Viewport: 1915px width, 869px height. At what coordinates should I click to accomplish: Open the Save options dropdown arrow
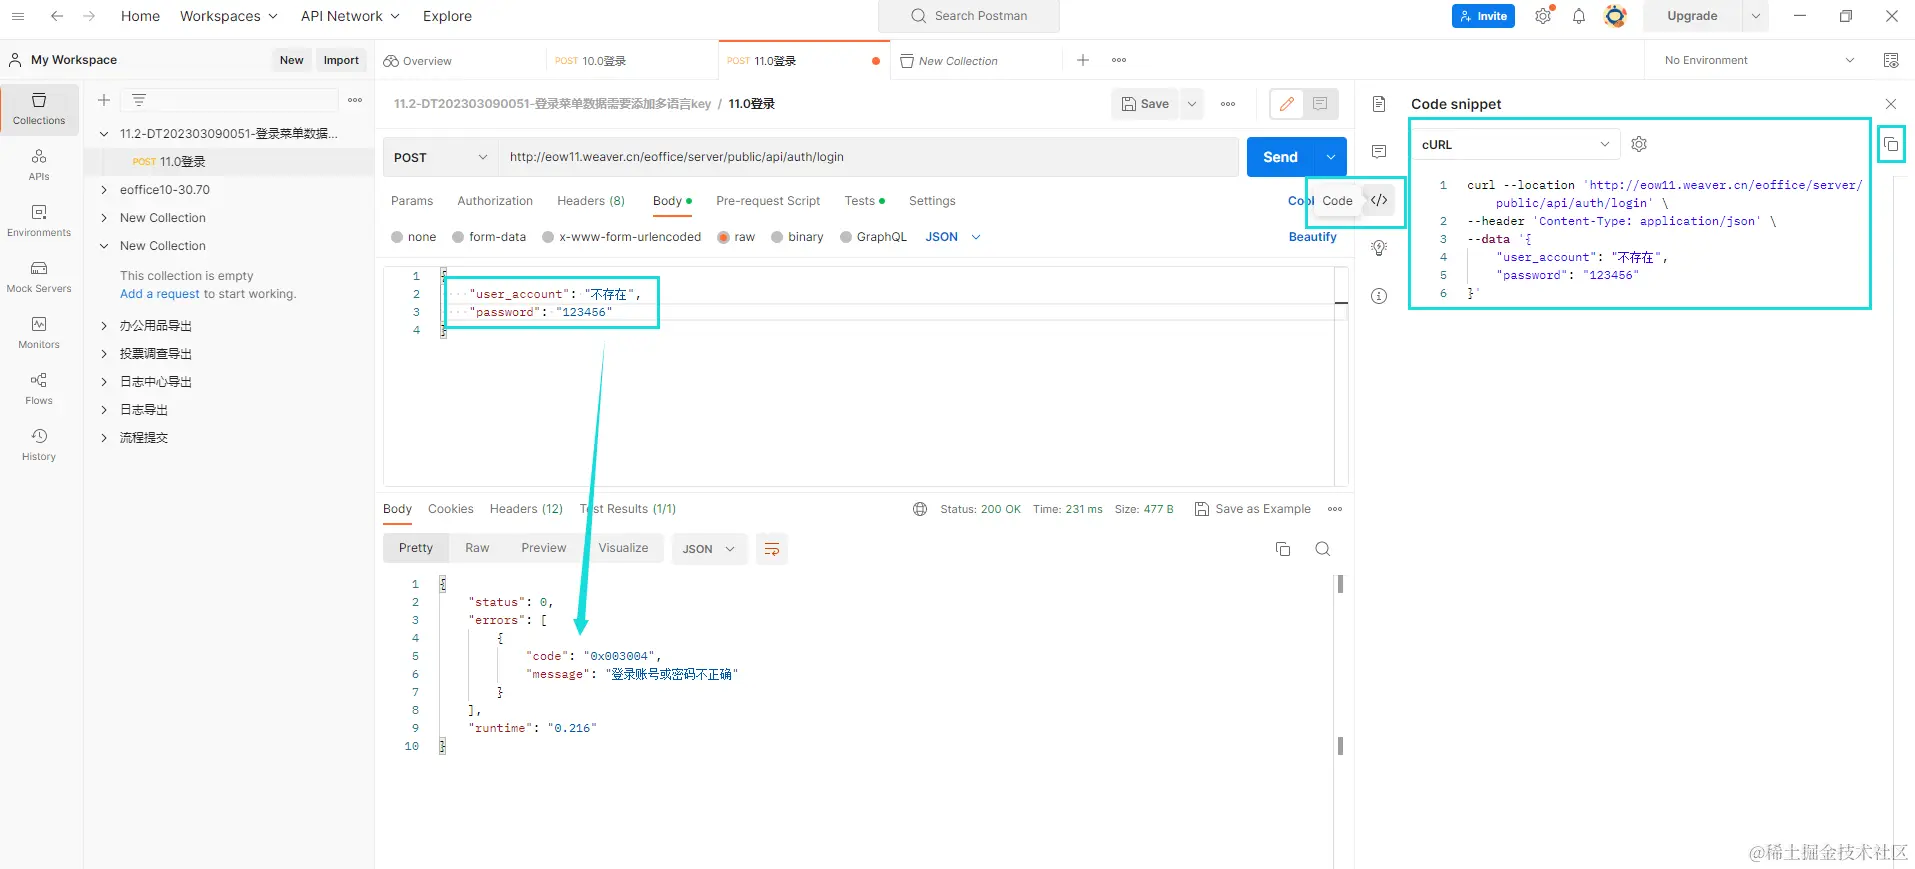[x=1192, y=104]
